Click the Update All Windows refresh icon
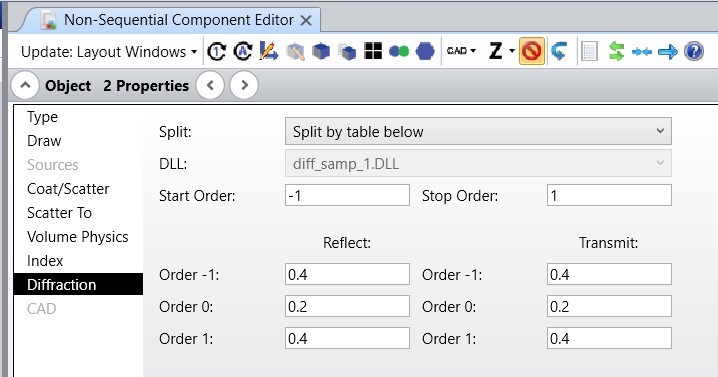This screenshot has width=718, height=377. 217,51
